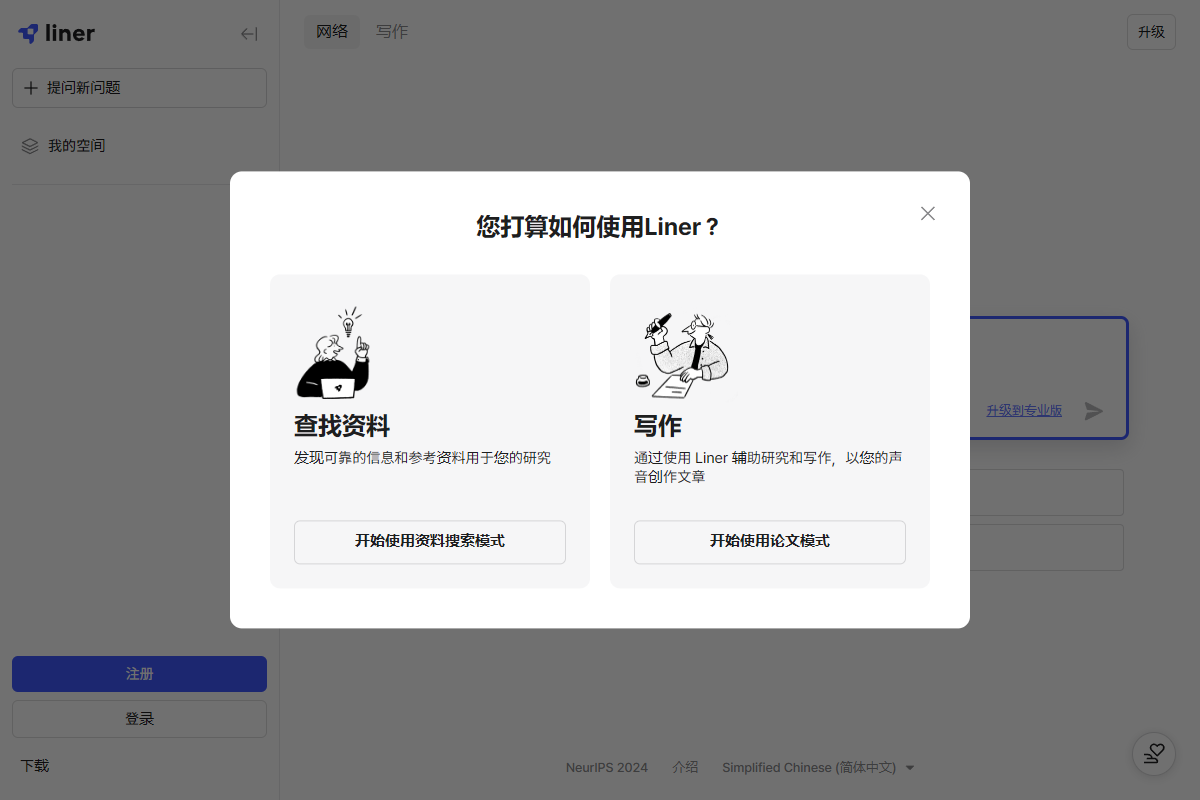Click the 开始使用资料搜索模式 button
This screenshot has width=1200, height=800.
pos(429,542)
